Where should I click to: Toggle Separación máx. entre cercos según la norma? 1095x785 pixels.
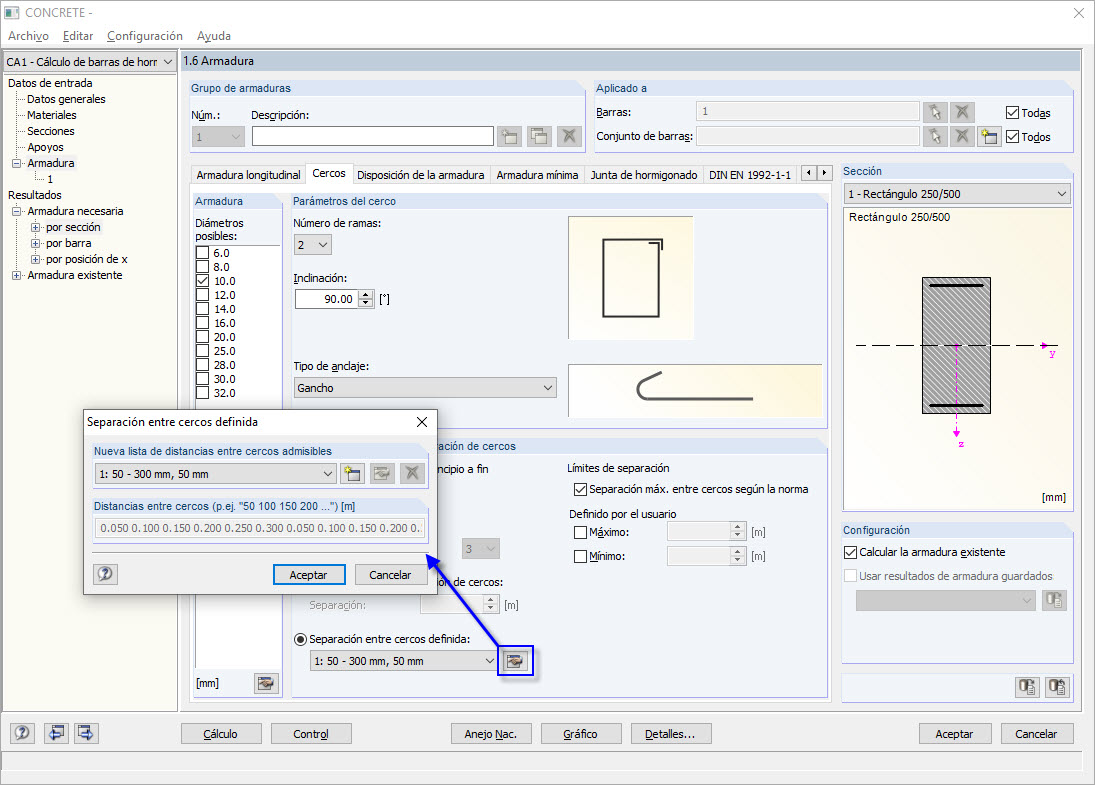click(580, 490)
